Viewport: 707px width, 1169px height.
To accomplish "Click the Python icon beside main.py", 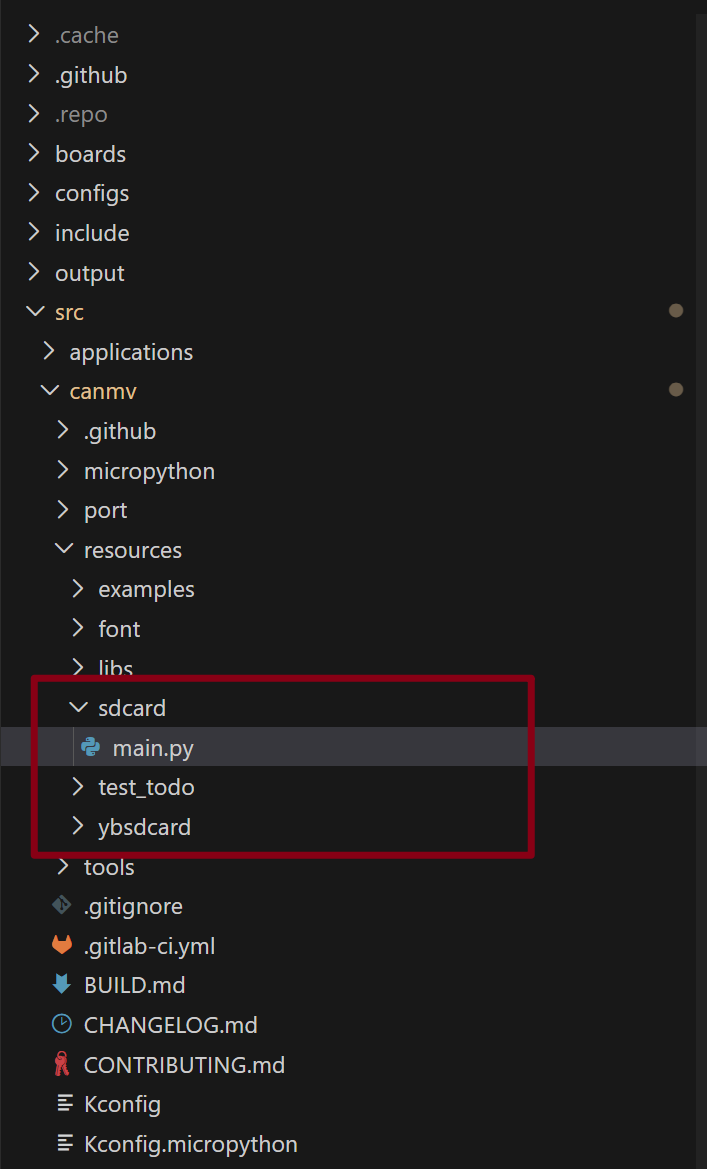I will tap(91, 747).
